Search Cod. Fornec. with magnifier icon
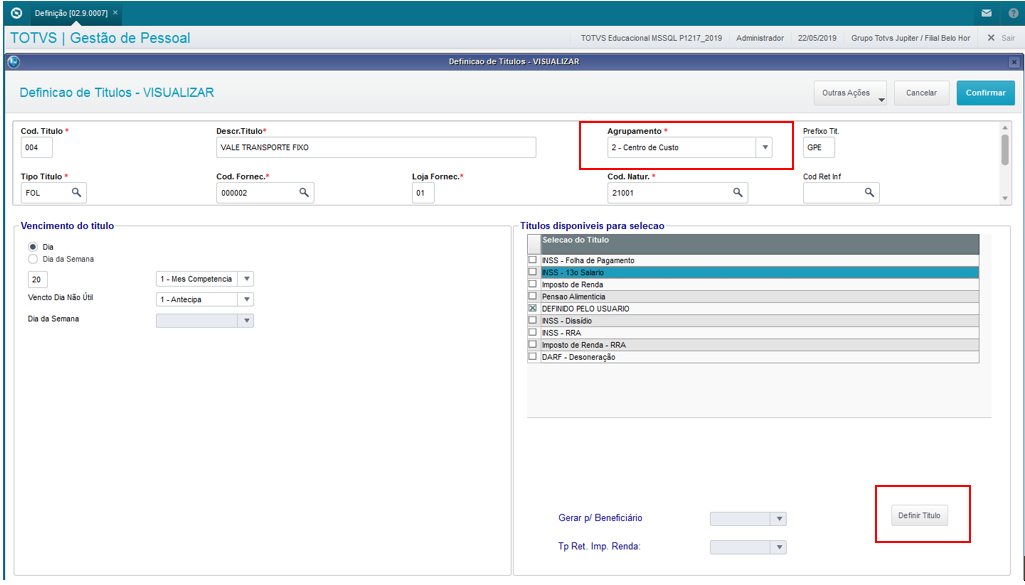 [304, 192]
